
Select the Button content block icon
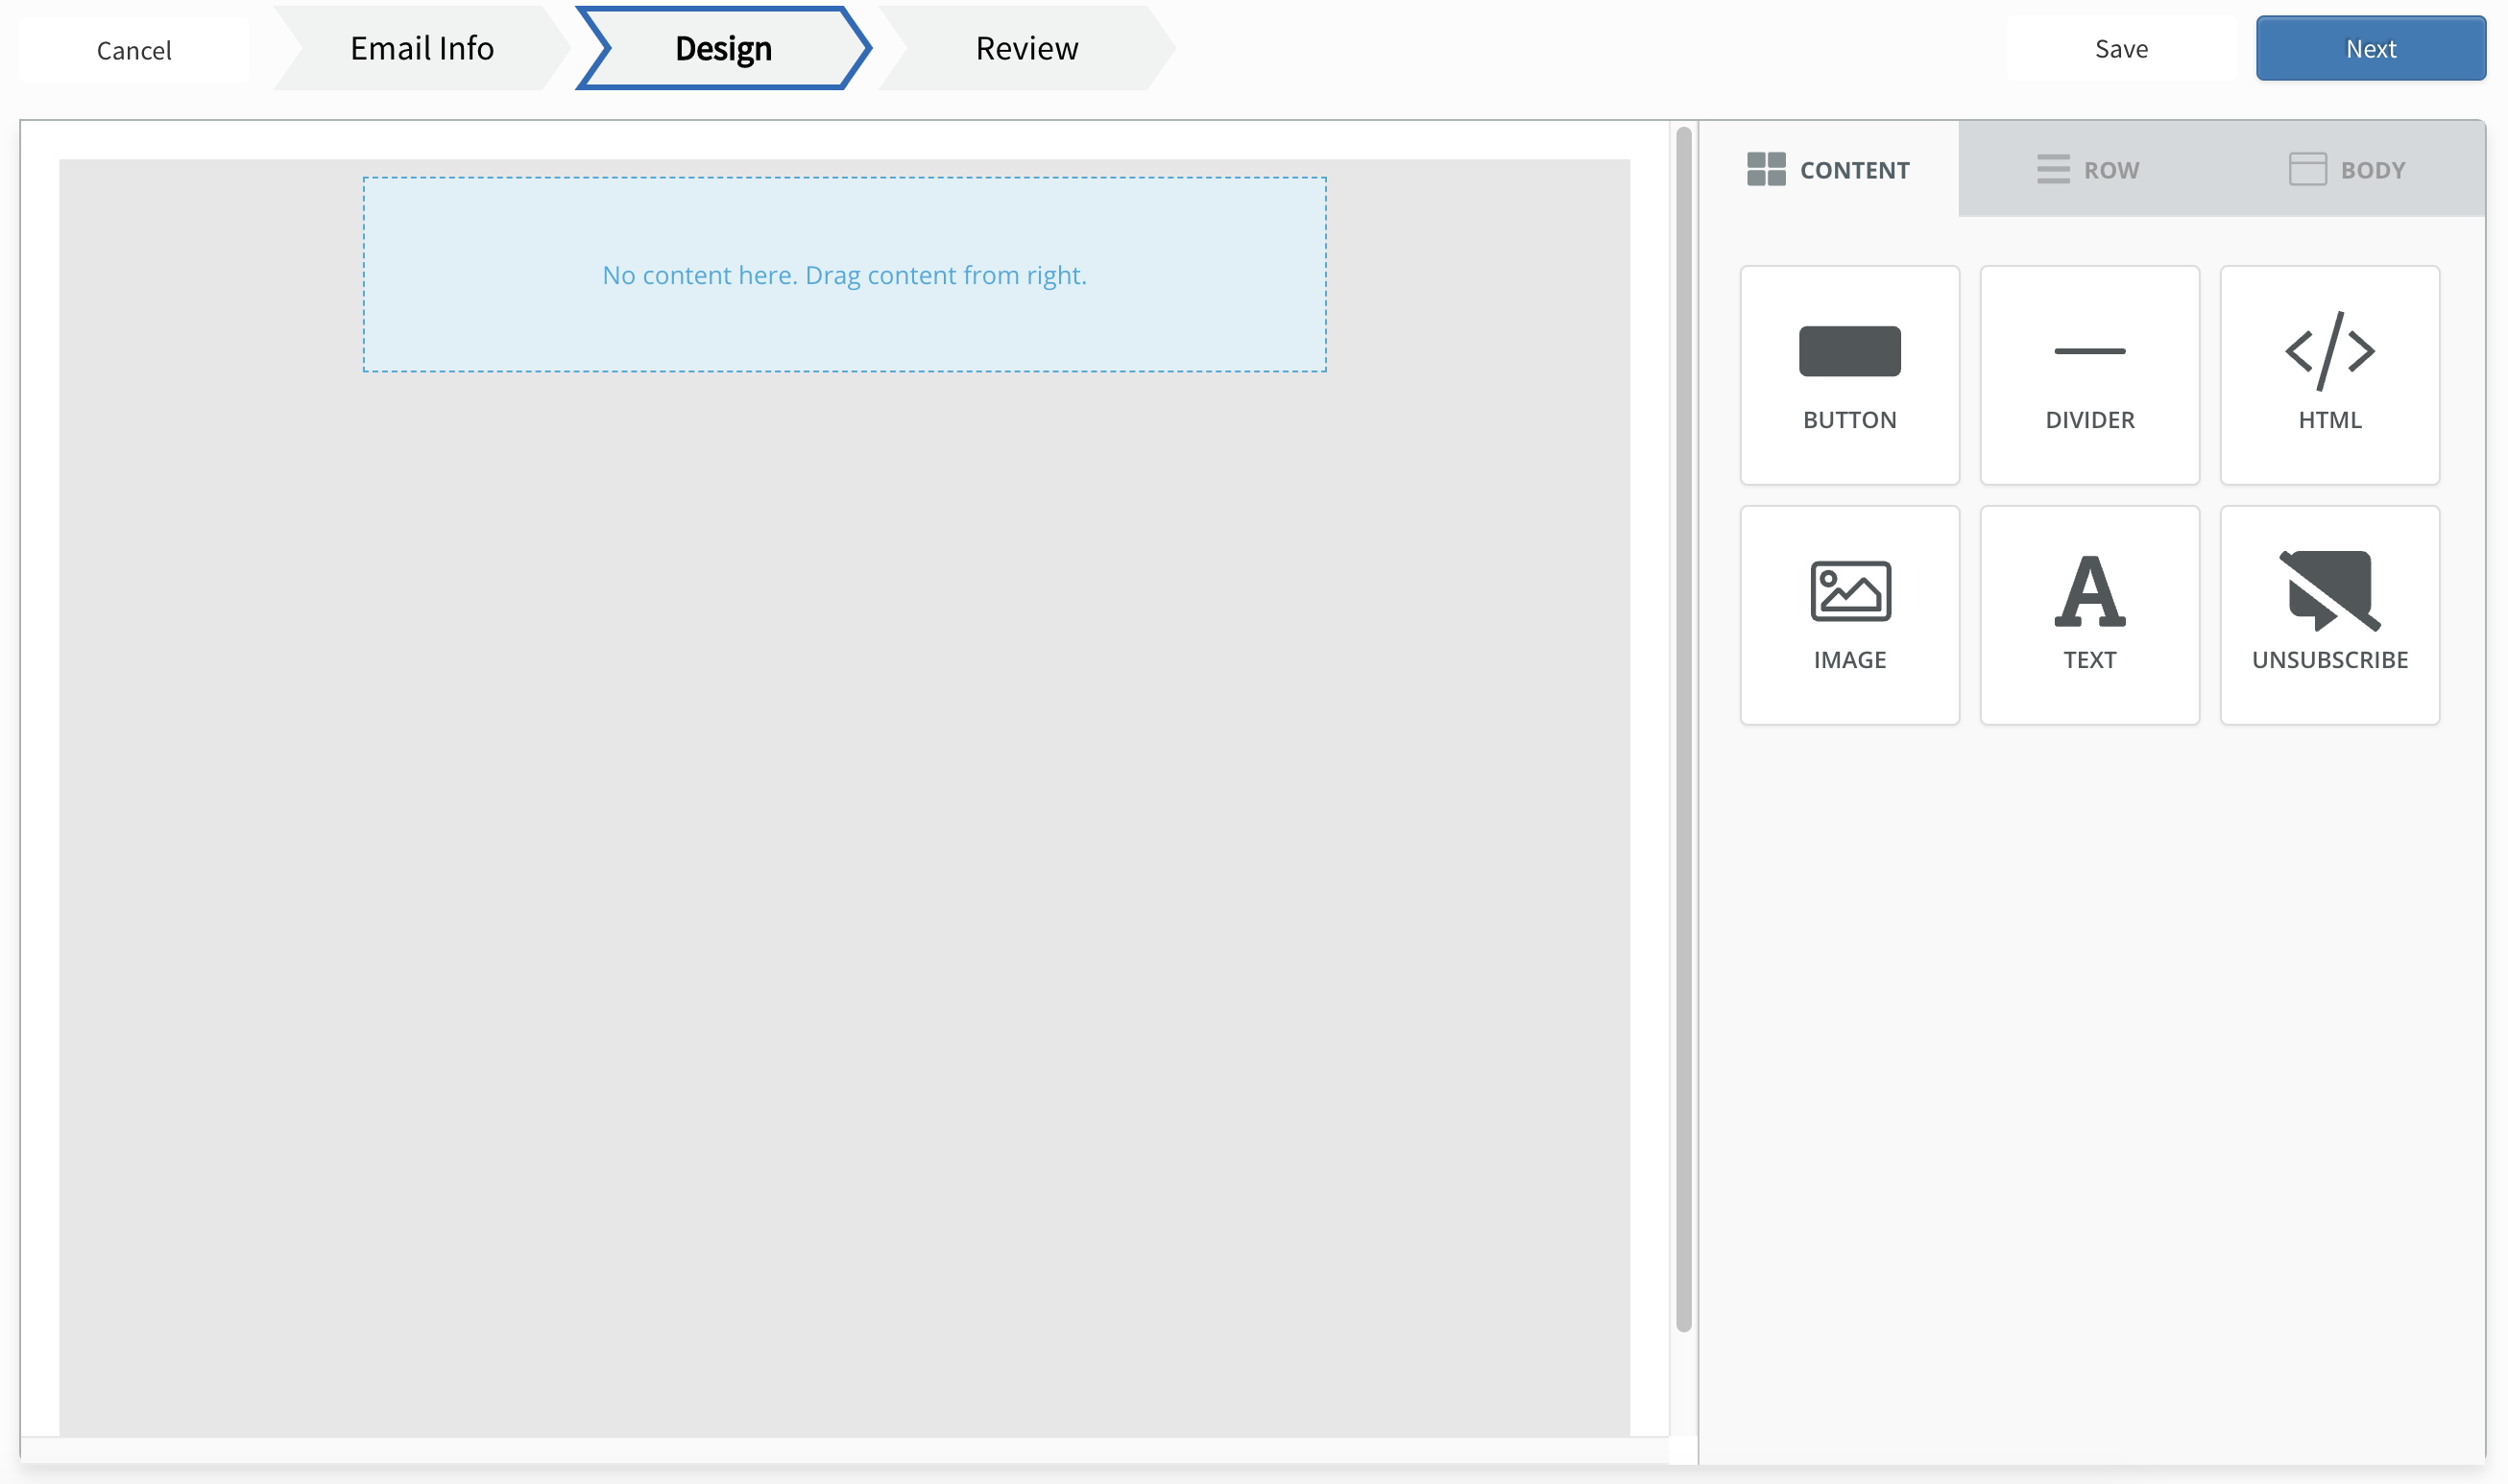(1848, 352)
